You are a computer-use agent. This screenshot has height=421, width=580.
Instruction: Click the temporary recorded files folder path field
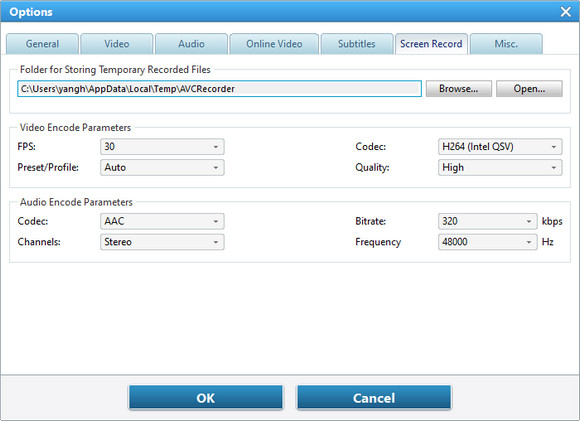(219, 89)
